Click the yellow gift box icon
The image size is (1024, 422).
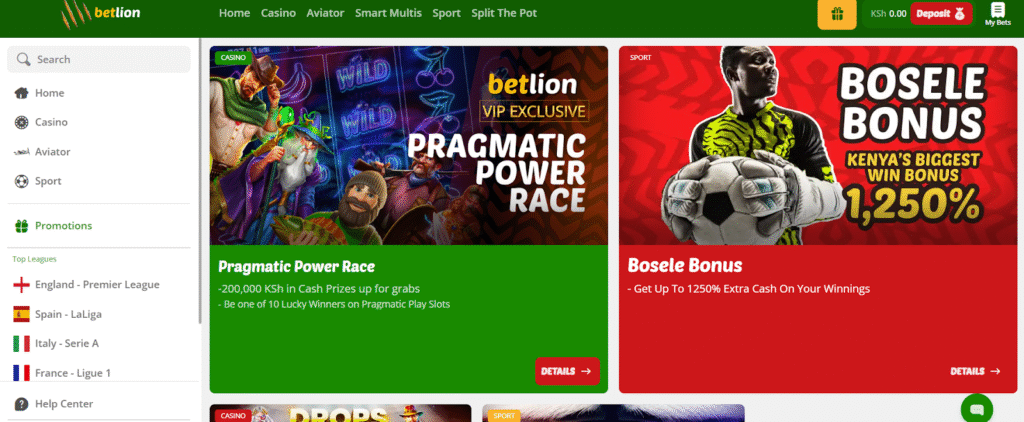click(x=837, y=14)
